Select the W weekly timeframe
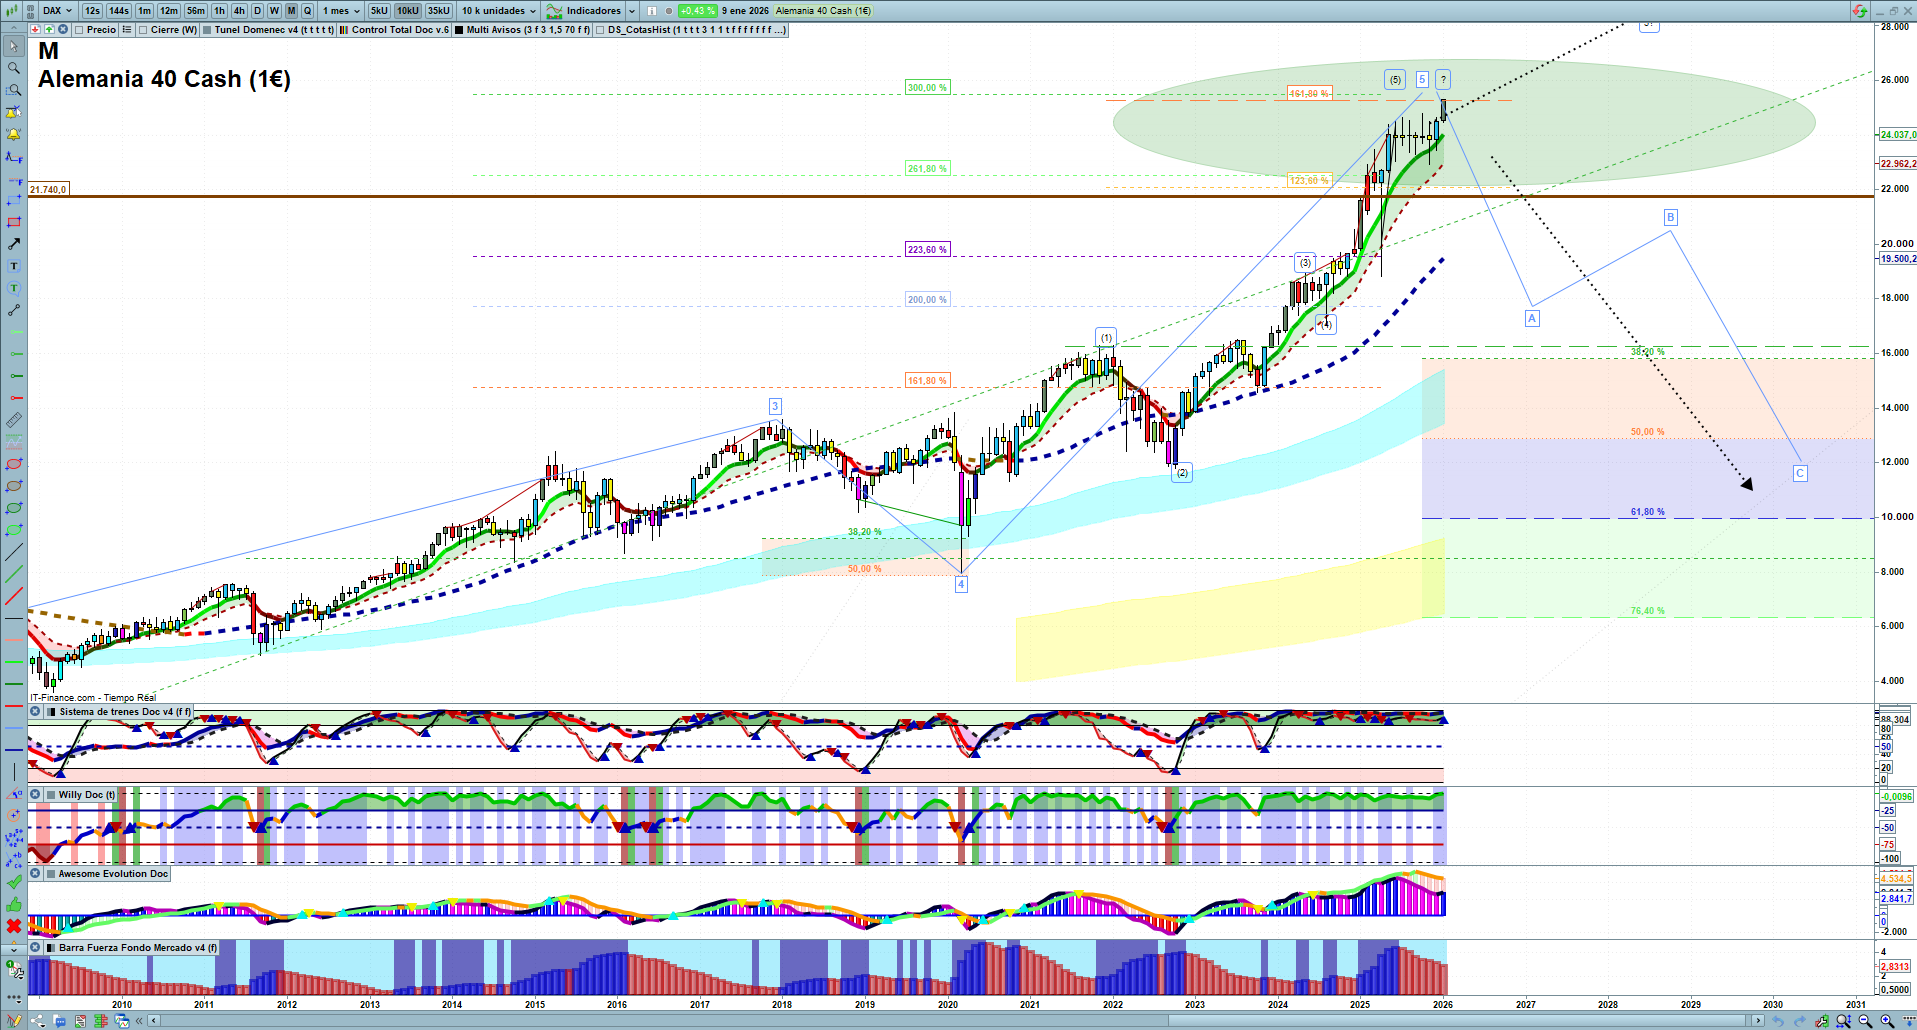The image size is (1917, 1030). [x=274, y=11]
